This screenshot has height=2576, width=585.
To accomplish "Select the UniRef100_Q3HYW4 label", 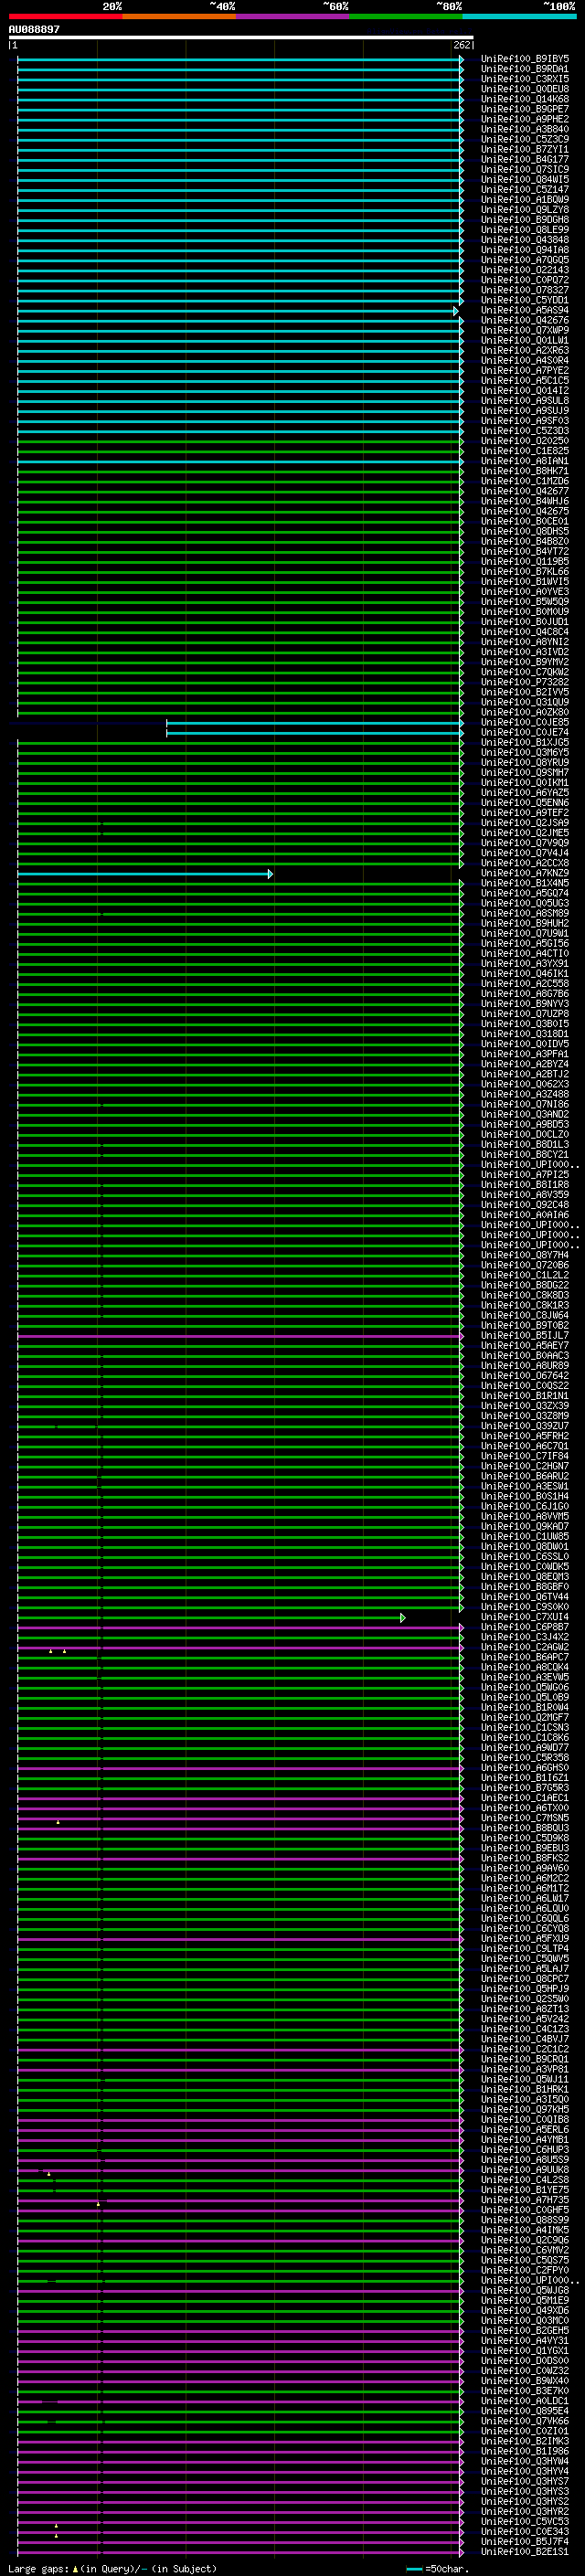I will click(524, 2462).
